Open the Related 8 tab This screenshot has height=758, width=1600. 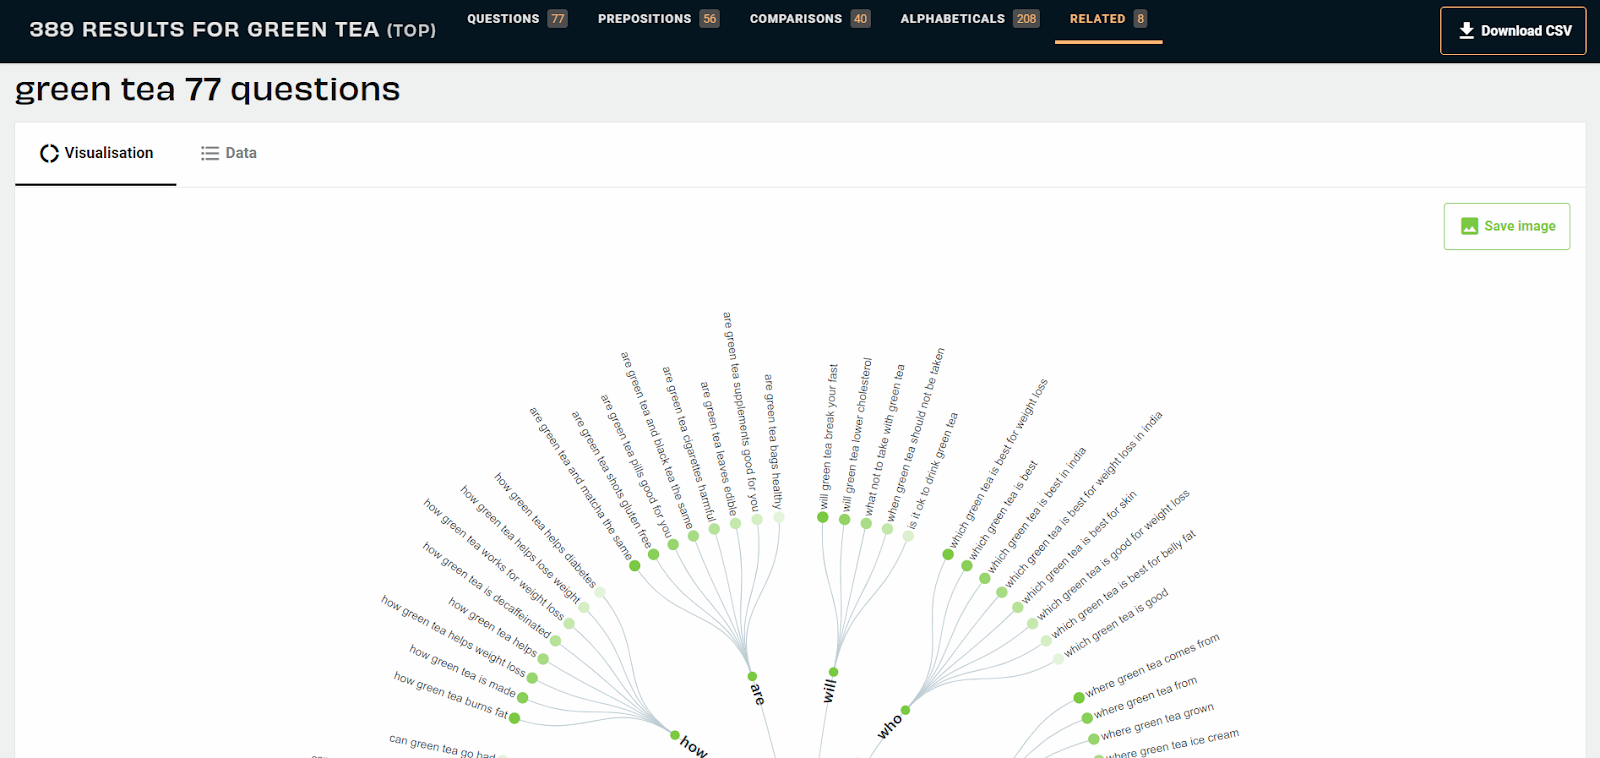1108,19
